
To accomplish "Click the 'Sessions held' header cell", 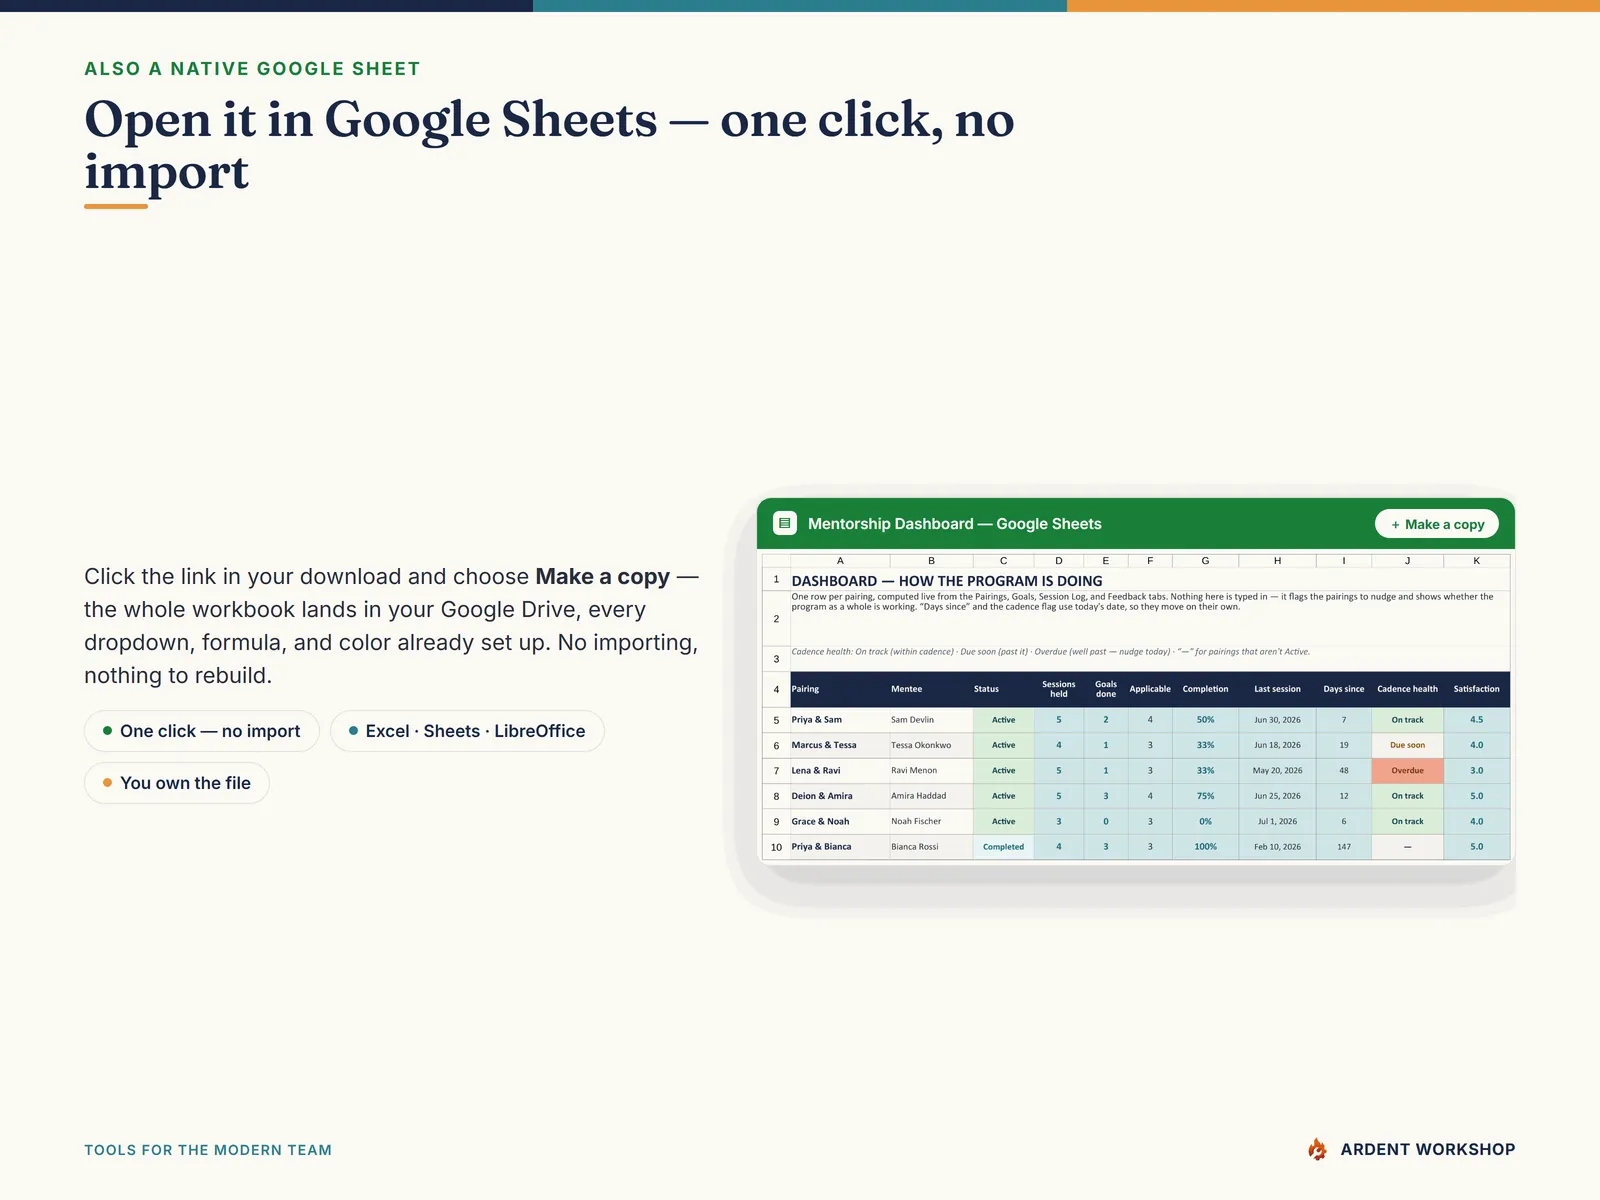I will tap(1059, 689).
